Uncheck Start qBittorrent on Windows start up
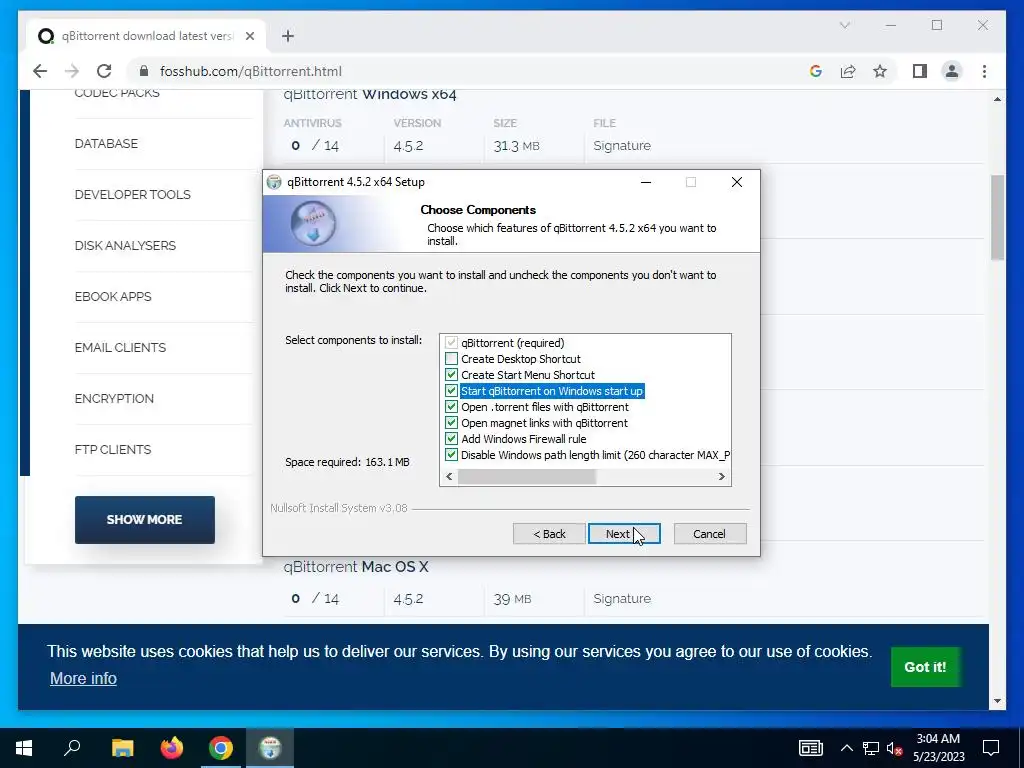 [x=451, y=391]
